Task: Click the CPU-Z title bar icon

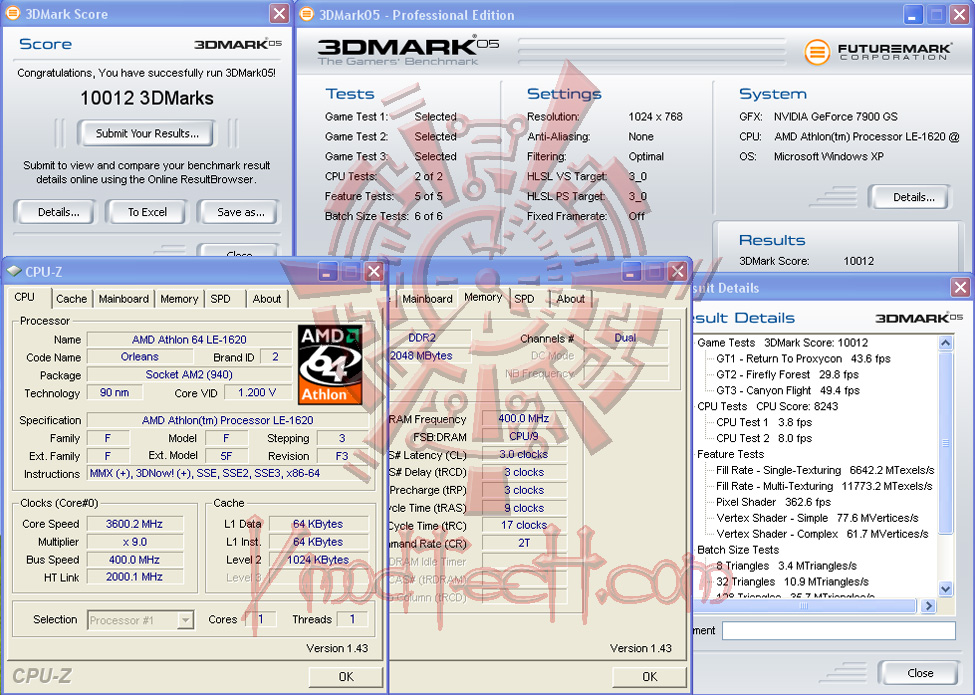Action: point(14,272)
